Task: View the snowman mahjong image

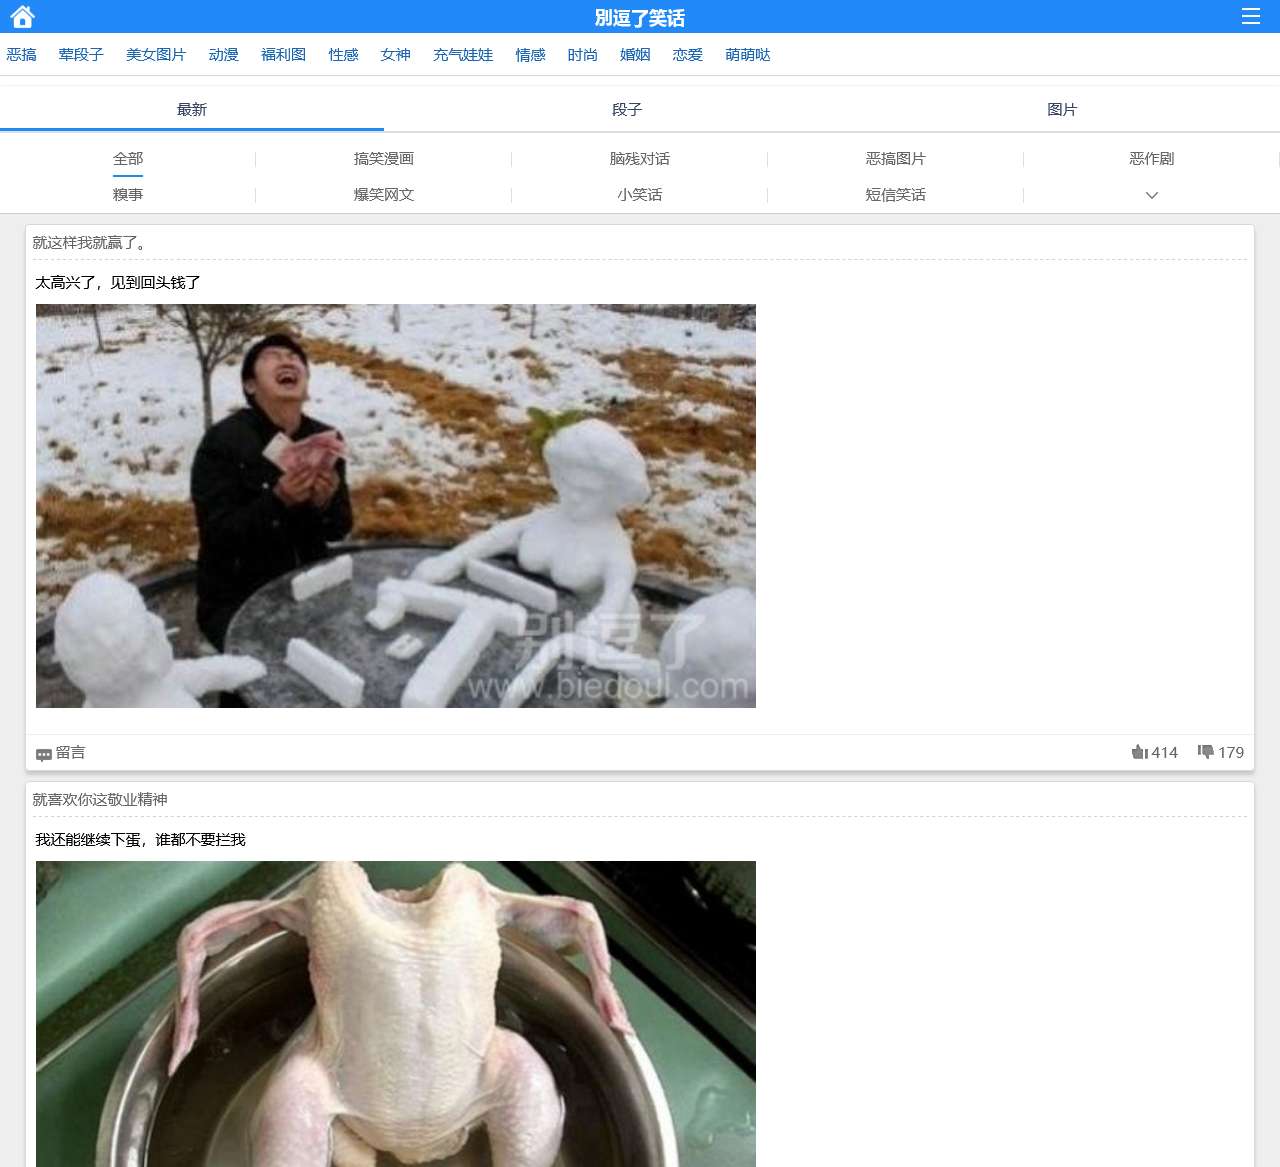Action: coord(396,506)
